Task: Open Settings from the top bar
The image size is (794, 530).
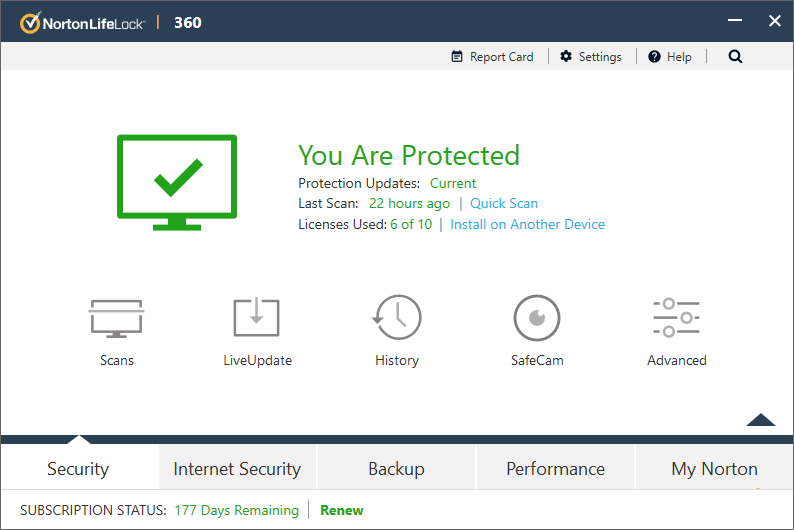Action: click(590, 57)
